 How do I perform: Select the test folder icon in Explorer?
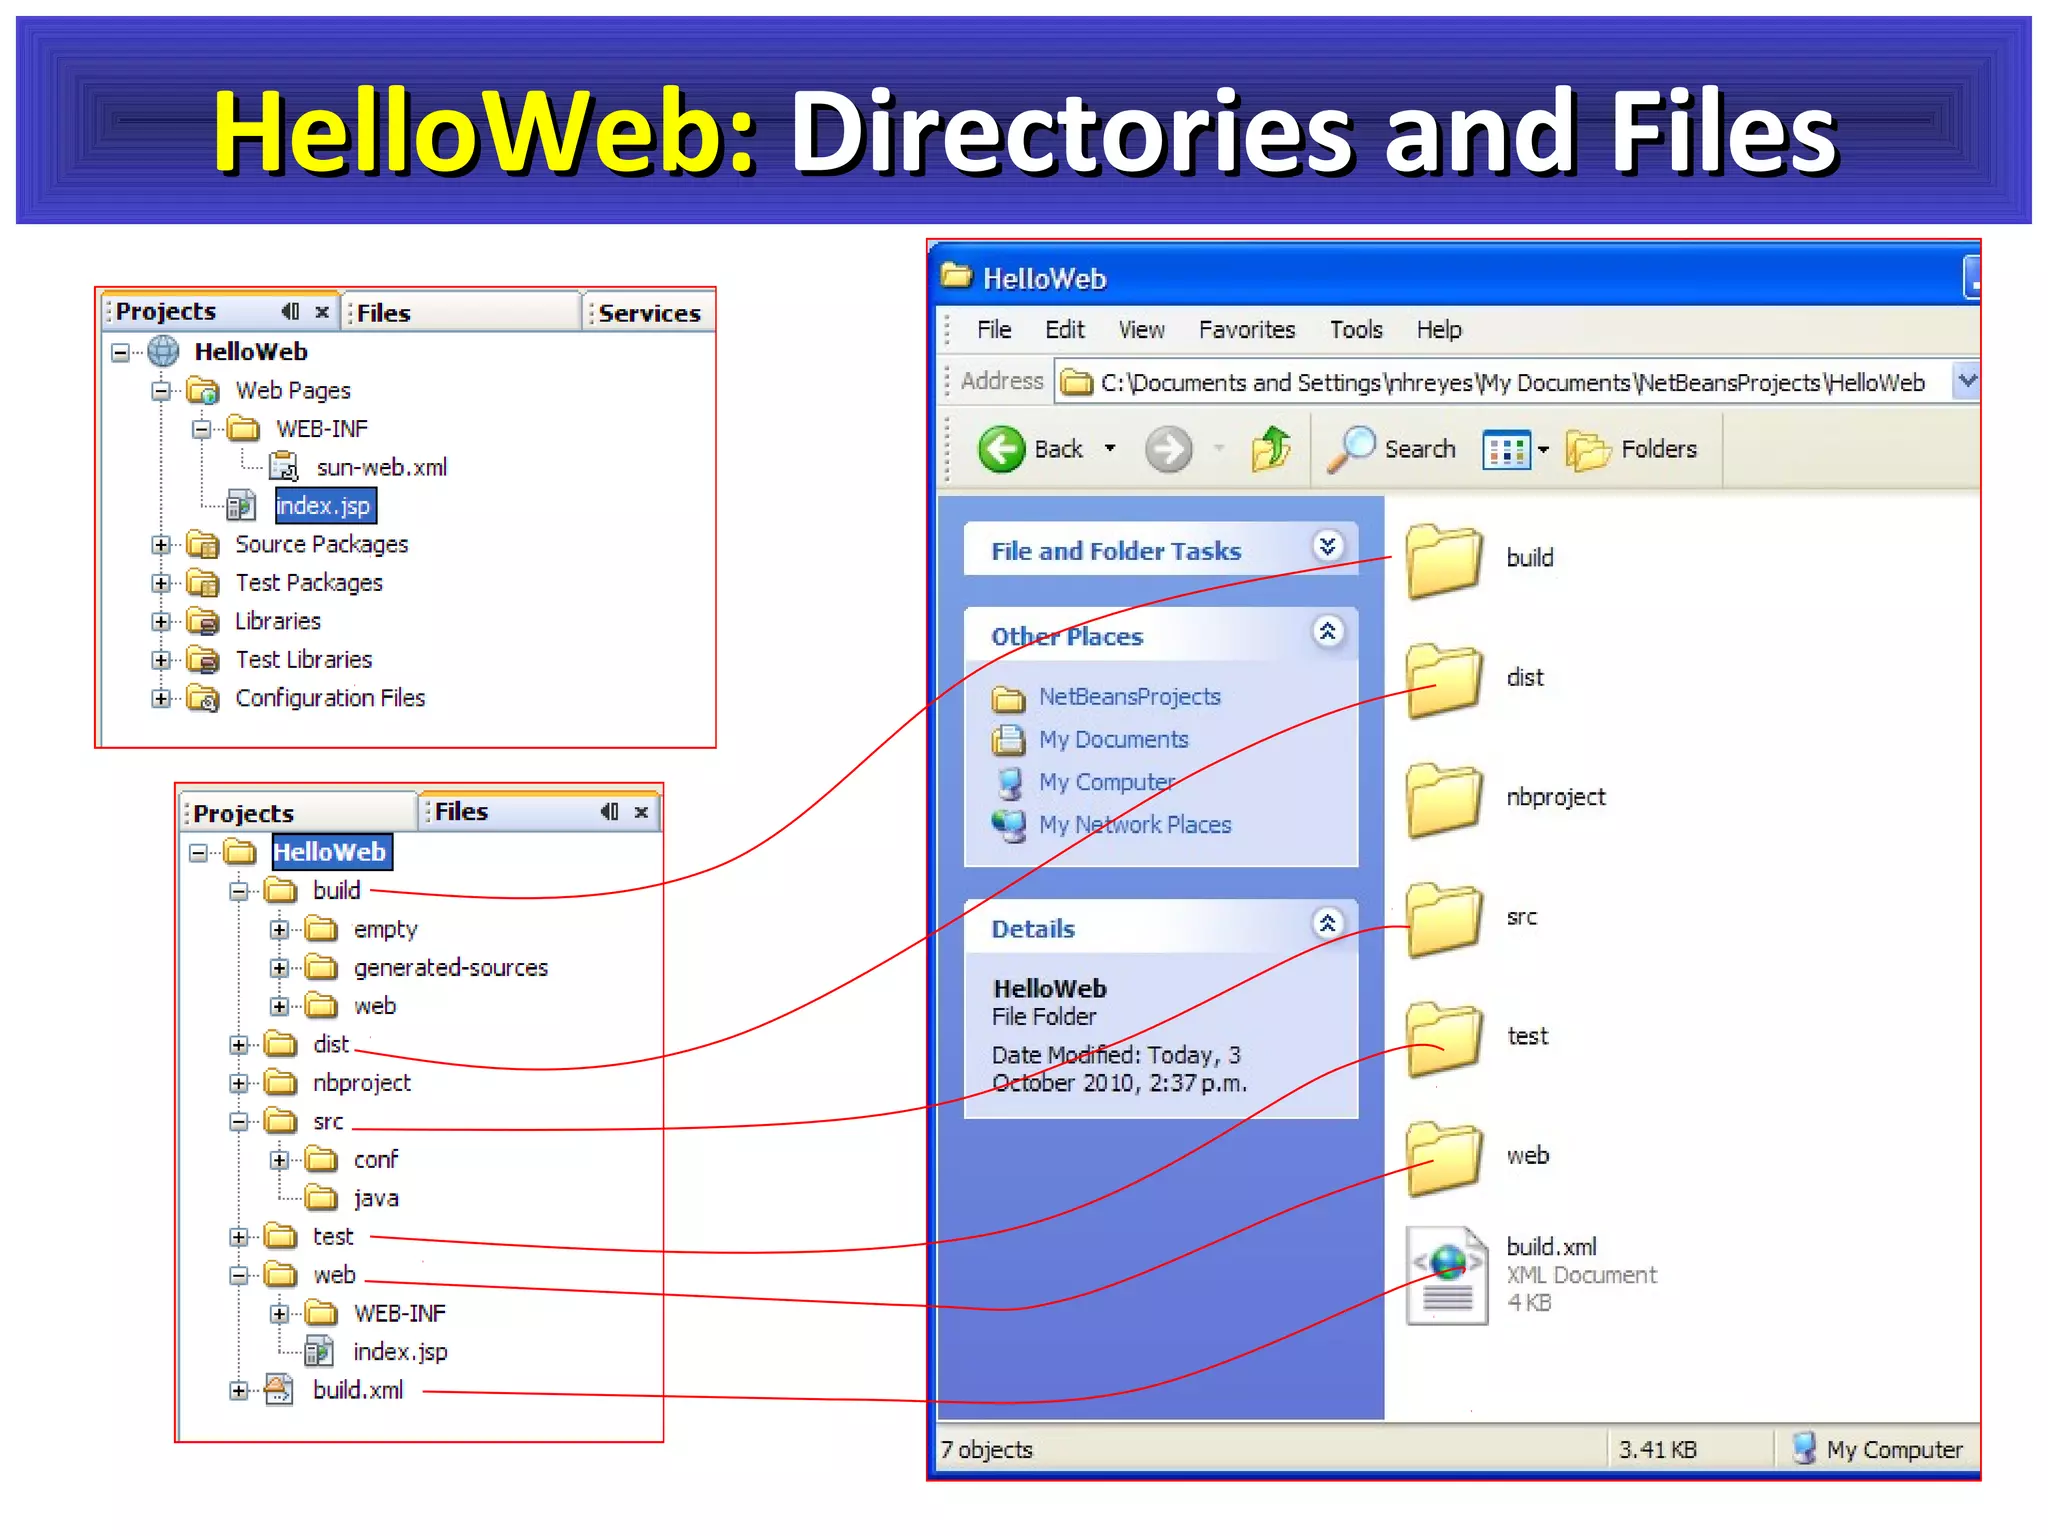[x=1444, y=1039]
